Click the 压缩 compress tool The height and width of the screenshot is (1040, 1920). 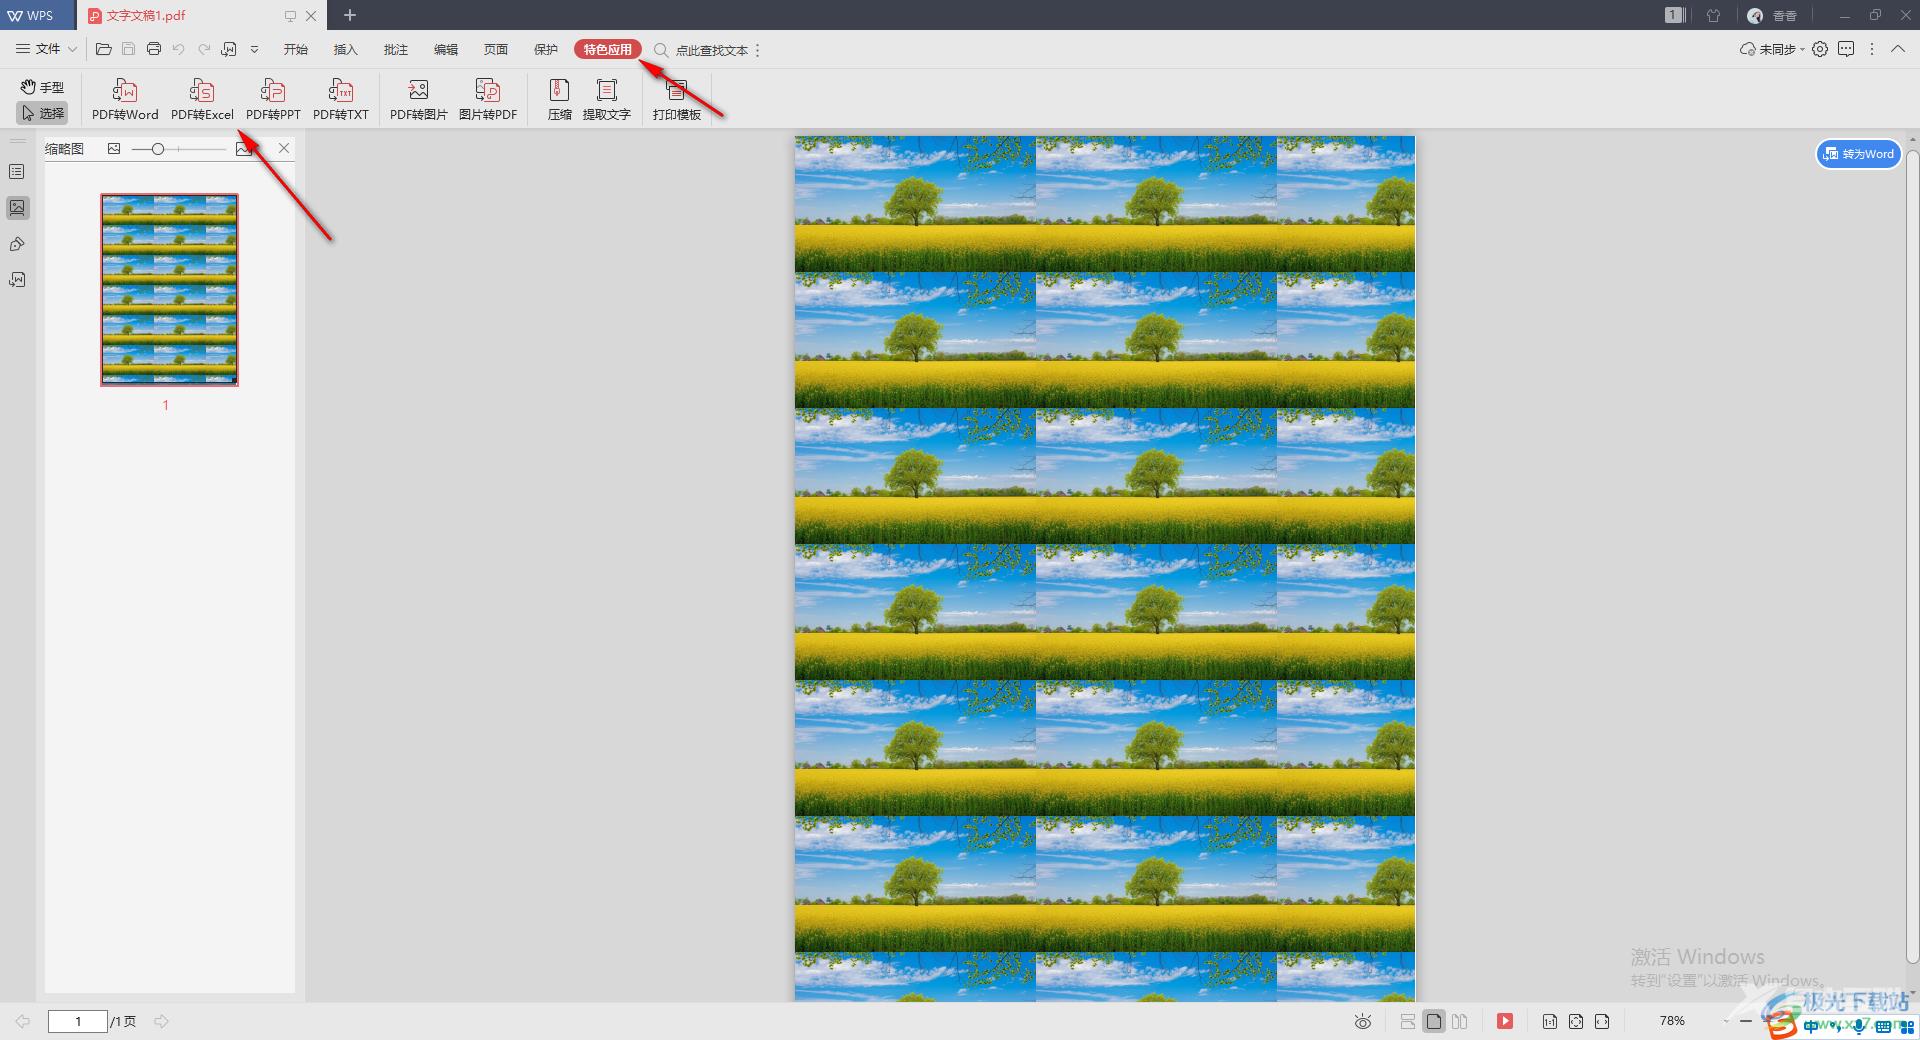pos(559,100)
